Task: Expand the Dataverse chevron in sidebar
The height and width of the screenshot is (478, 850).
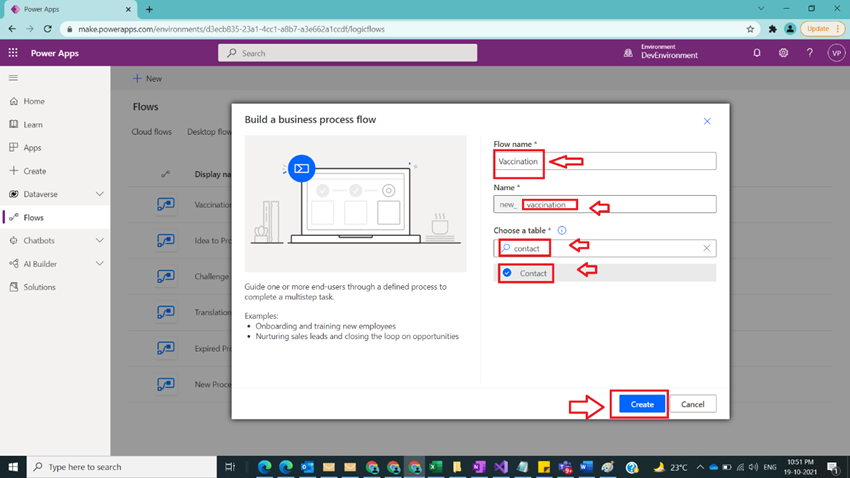Action: click(100, 194)
